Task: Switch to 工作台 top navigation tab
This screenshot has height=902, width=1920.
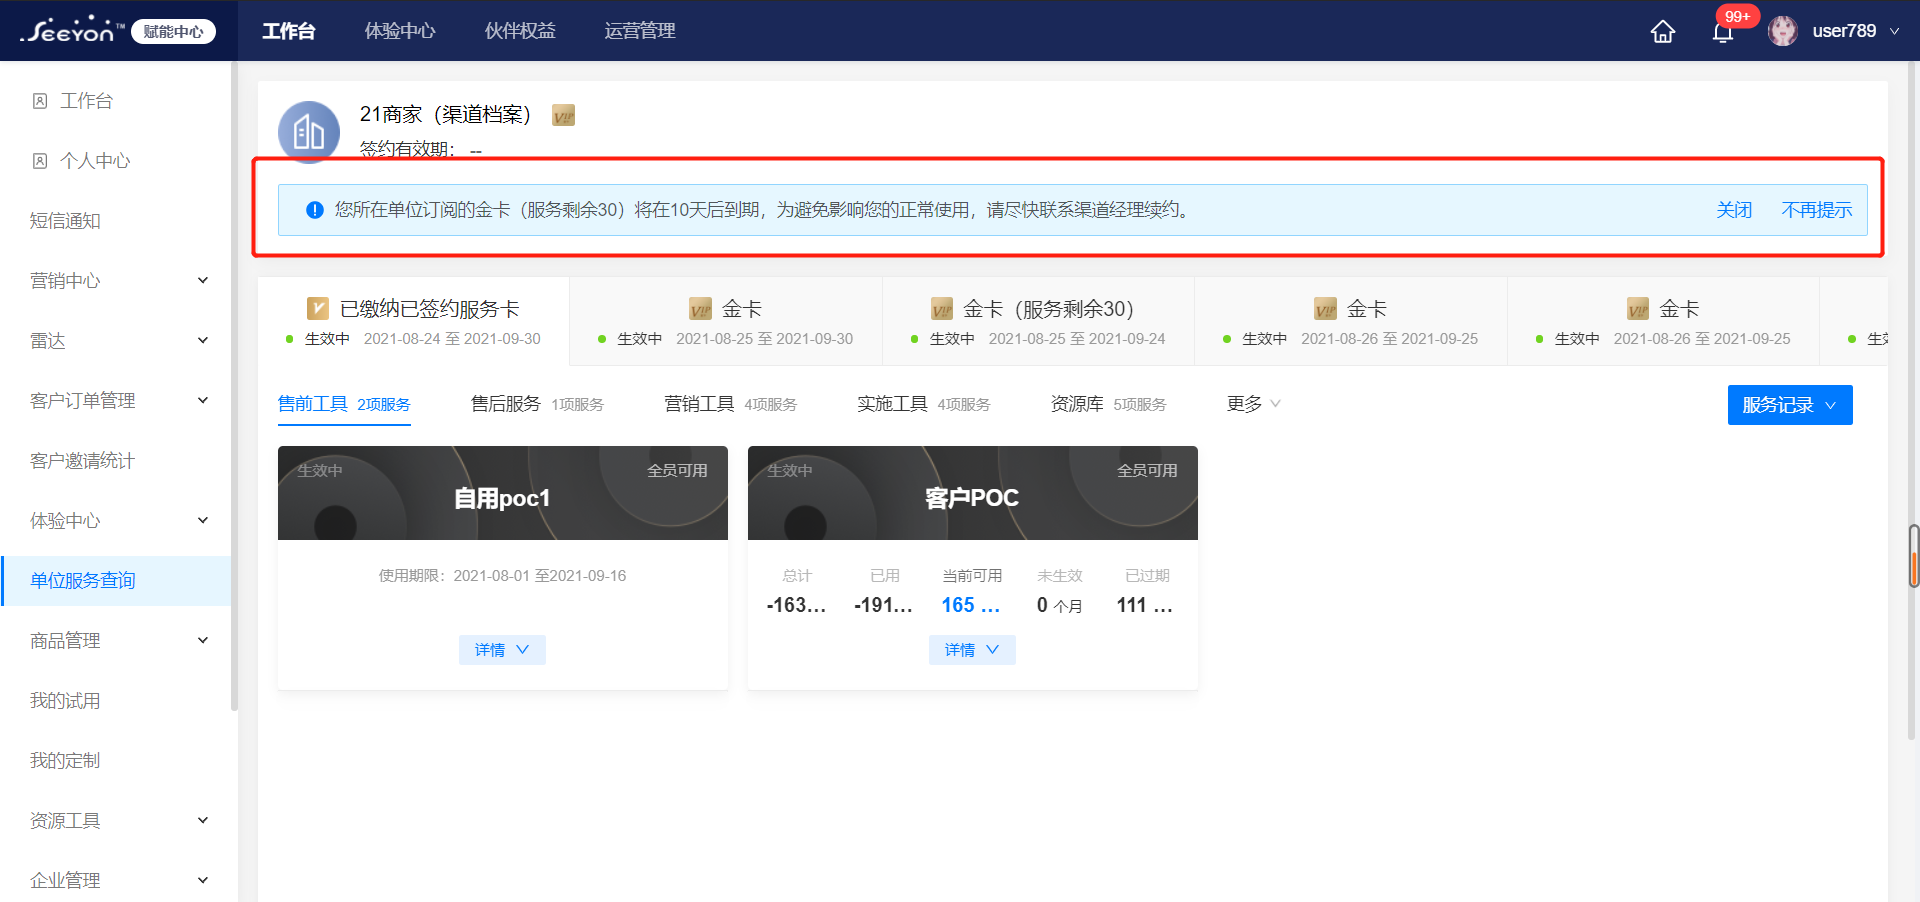Action: click(x=289, y=31)
